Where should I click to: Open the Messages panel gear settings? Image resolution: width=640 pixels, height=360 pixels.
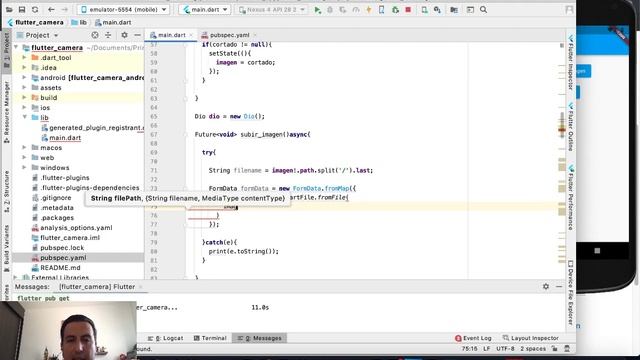pos(546,287)
